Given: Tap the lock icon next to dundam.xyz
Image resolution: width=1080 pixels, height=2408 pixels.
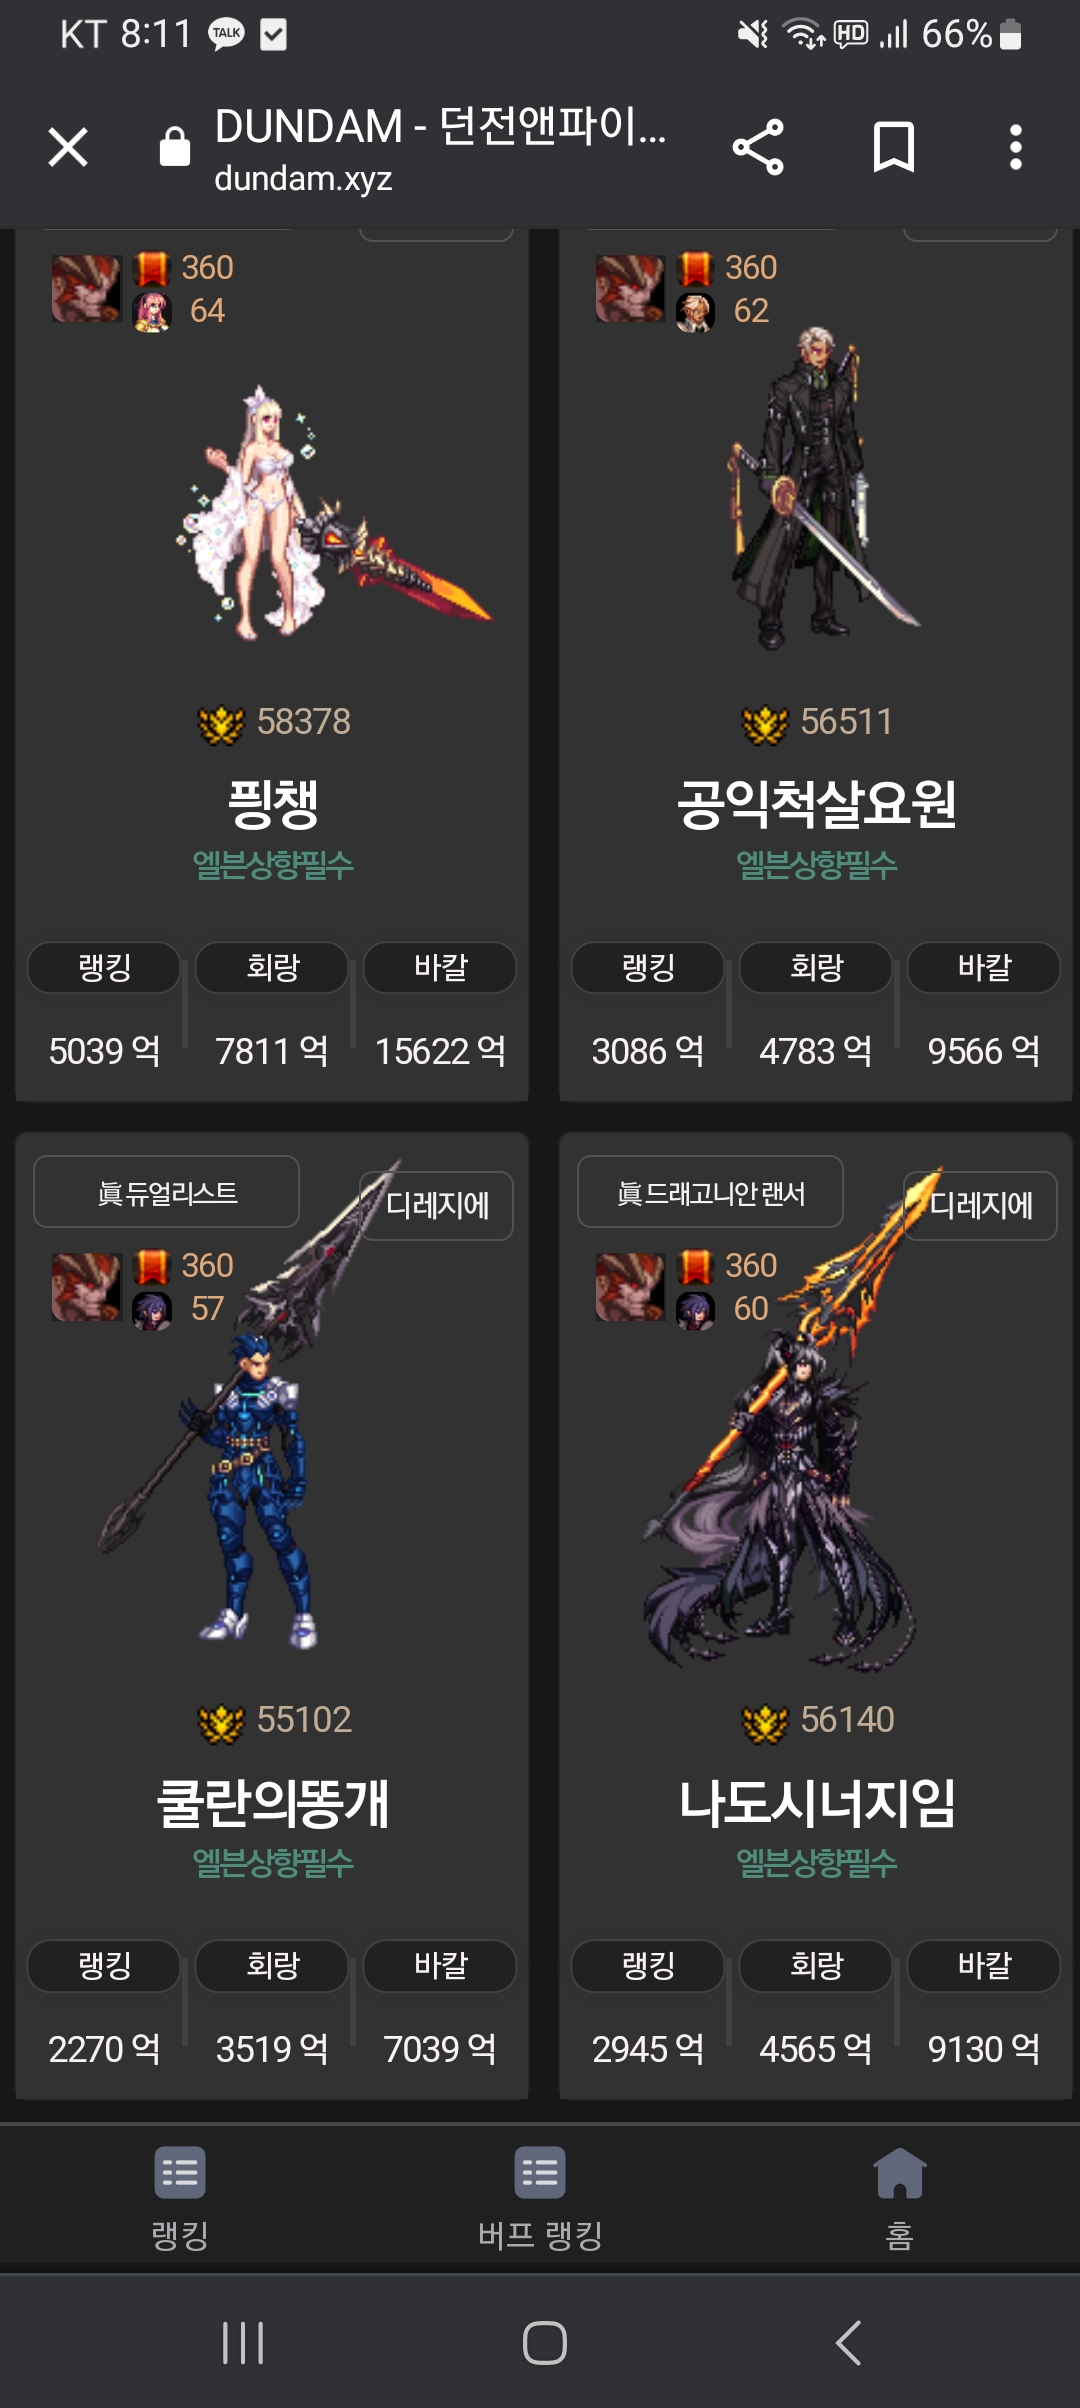Looking at the screenshot, I should 174,147.
